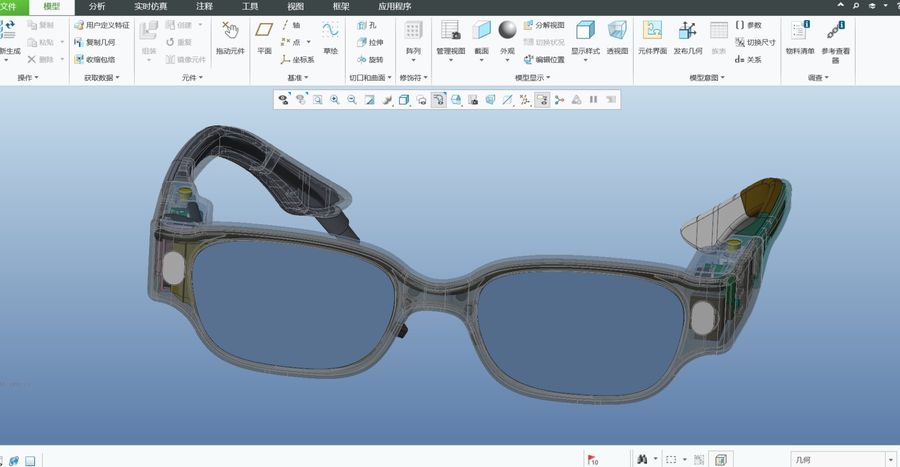This screenshot has width=900, height=467.
Task: Open the display style cube in graphics toolbar
Action: (404, 100)
